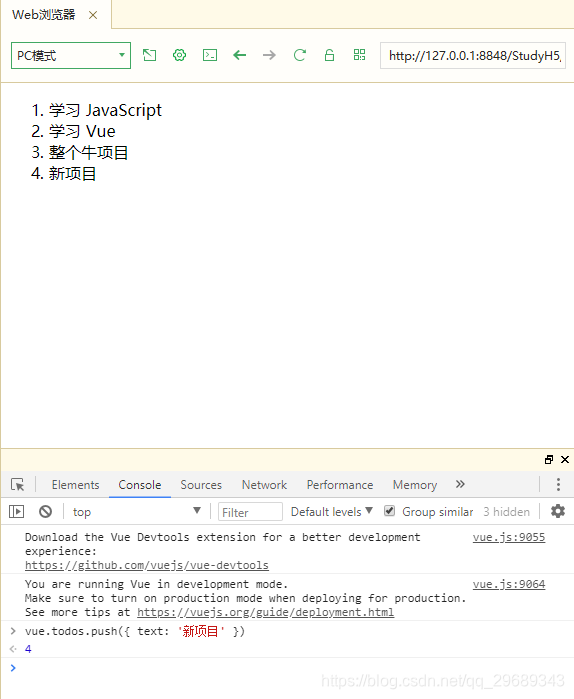Switch to the Elements tab
Screen dimensions: 574x699
pyautogui.click(x=75, y=485)
